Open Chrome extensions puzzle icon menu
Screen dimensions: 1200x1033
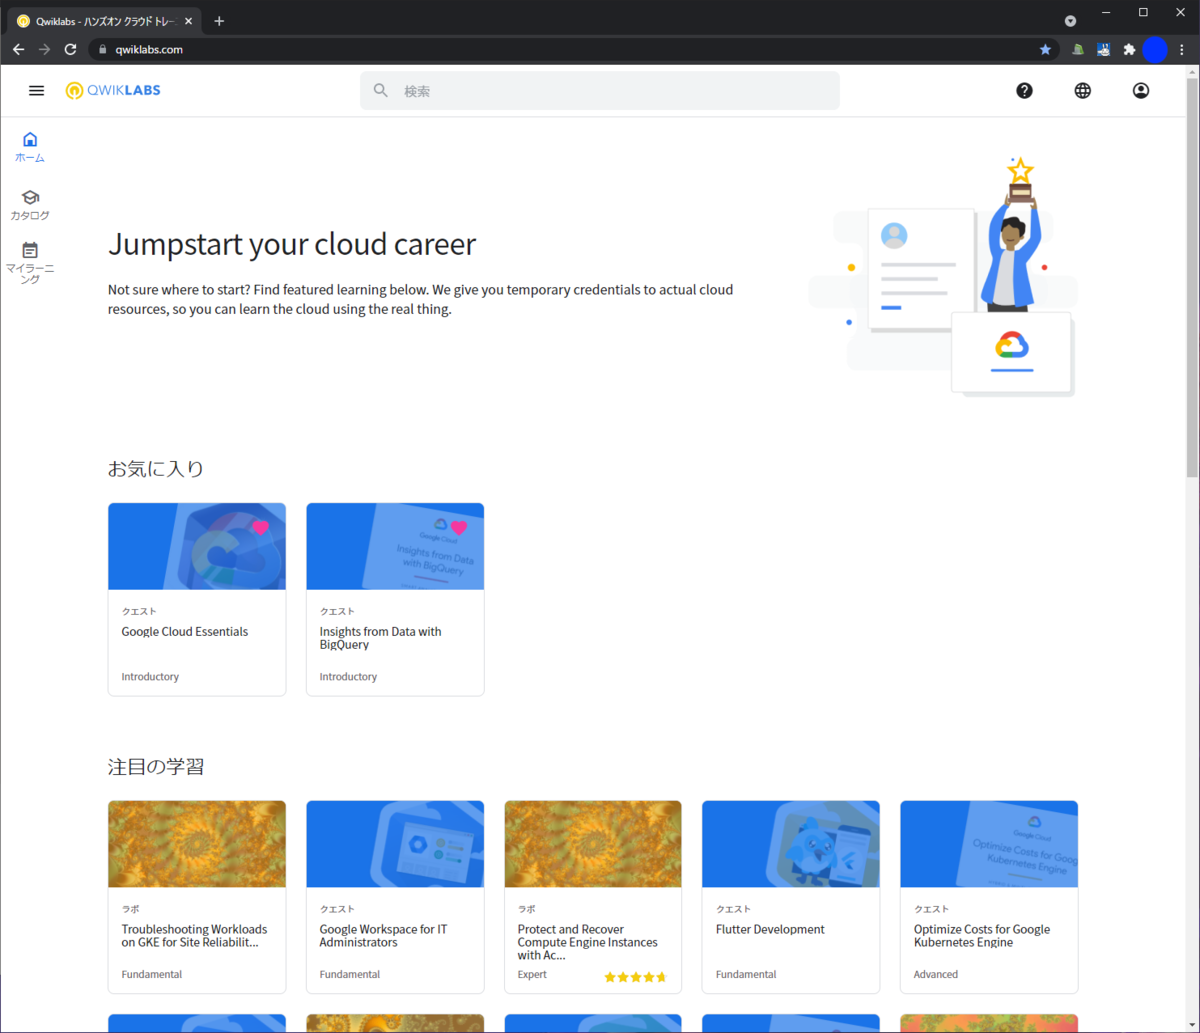1128,49
